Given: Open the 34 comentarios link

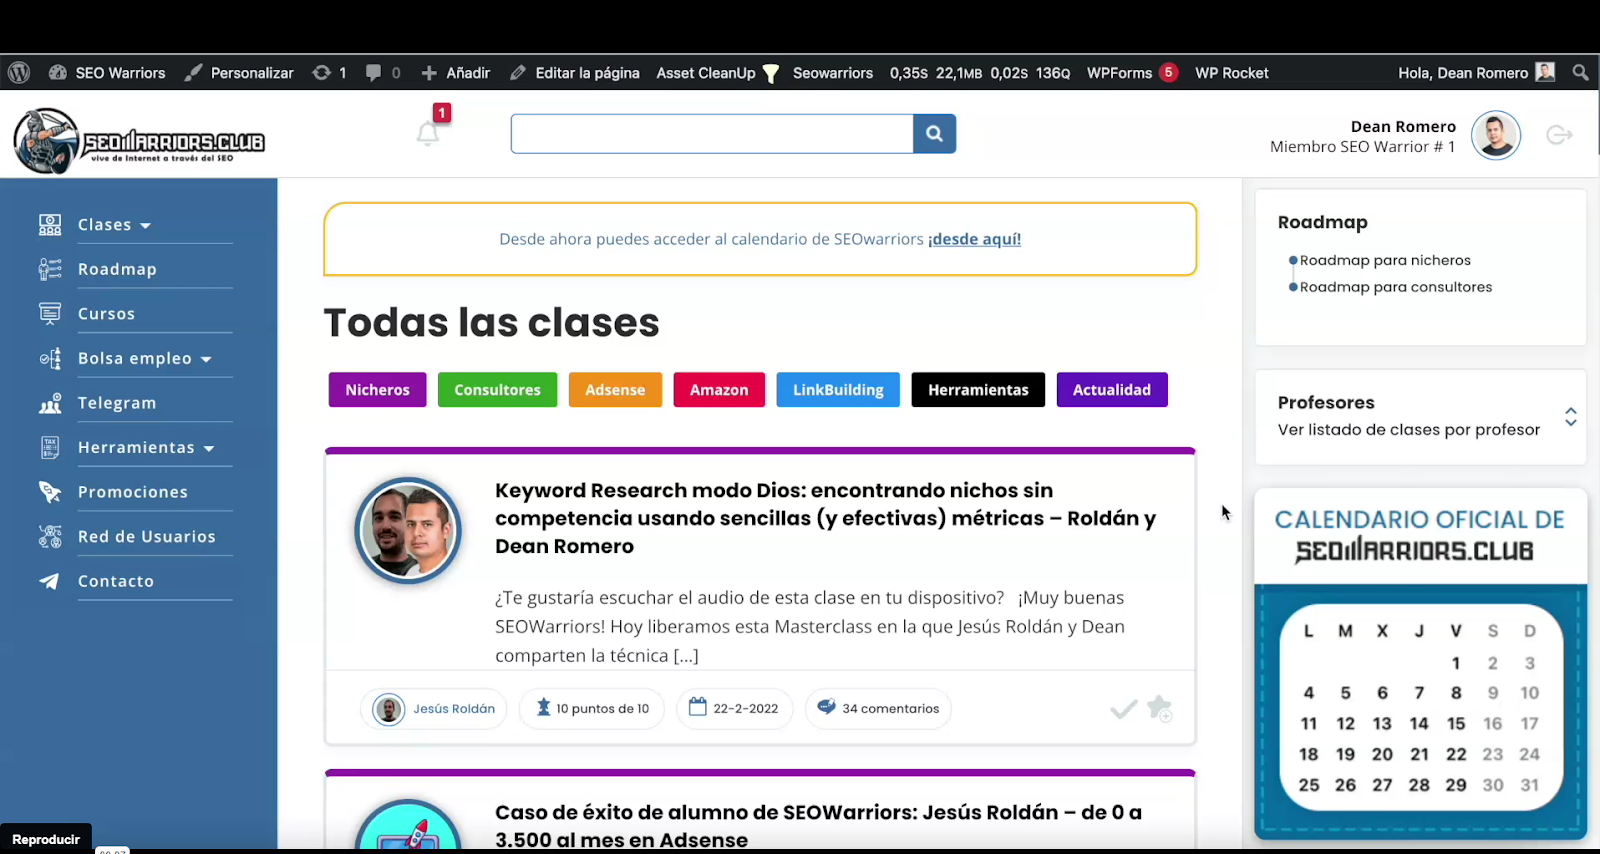Looking at the screenshot, I should (878, 708).
